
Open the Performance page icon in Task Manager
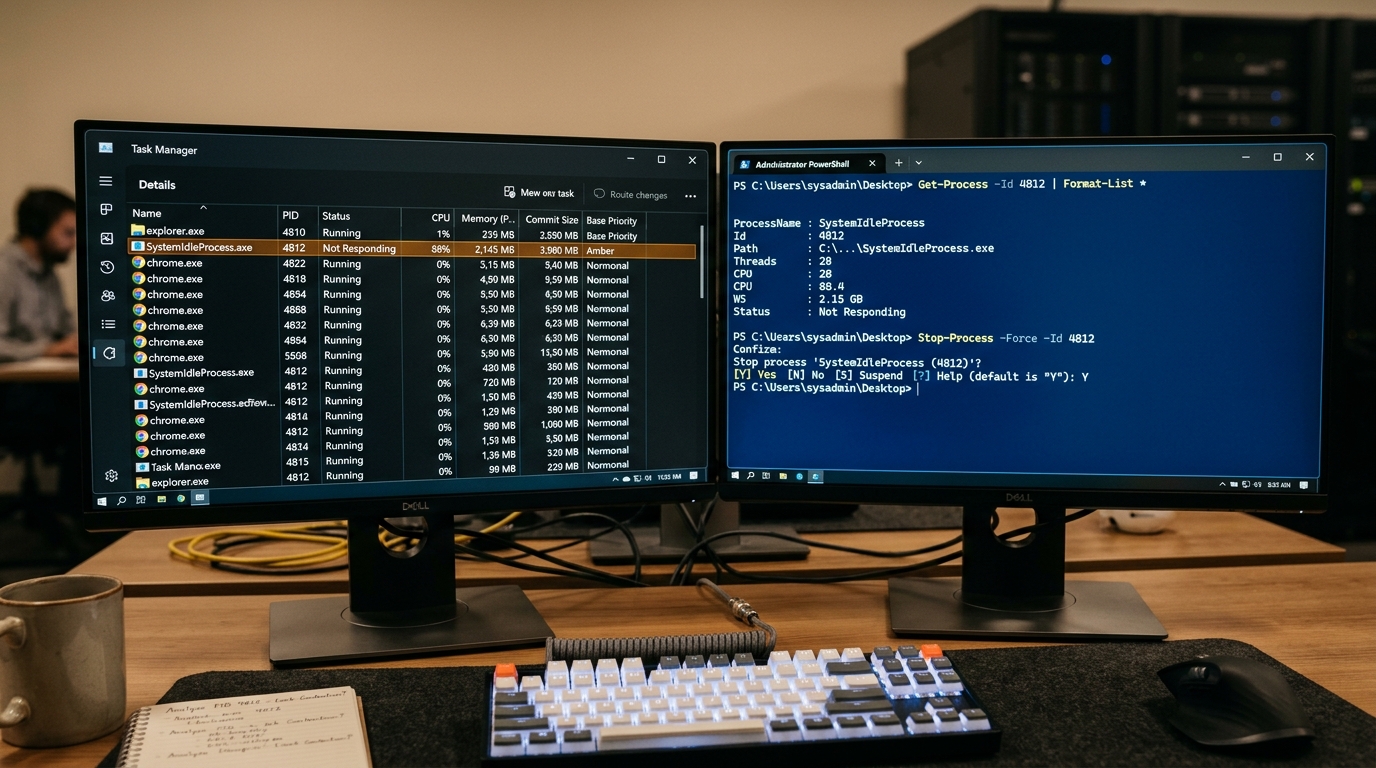click(x=107, y=238)
